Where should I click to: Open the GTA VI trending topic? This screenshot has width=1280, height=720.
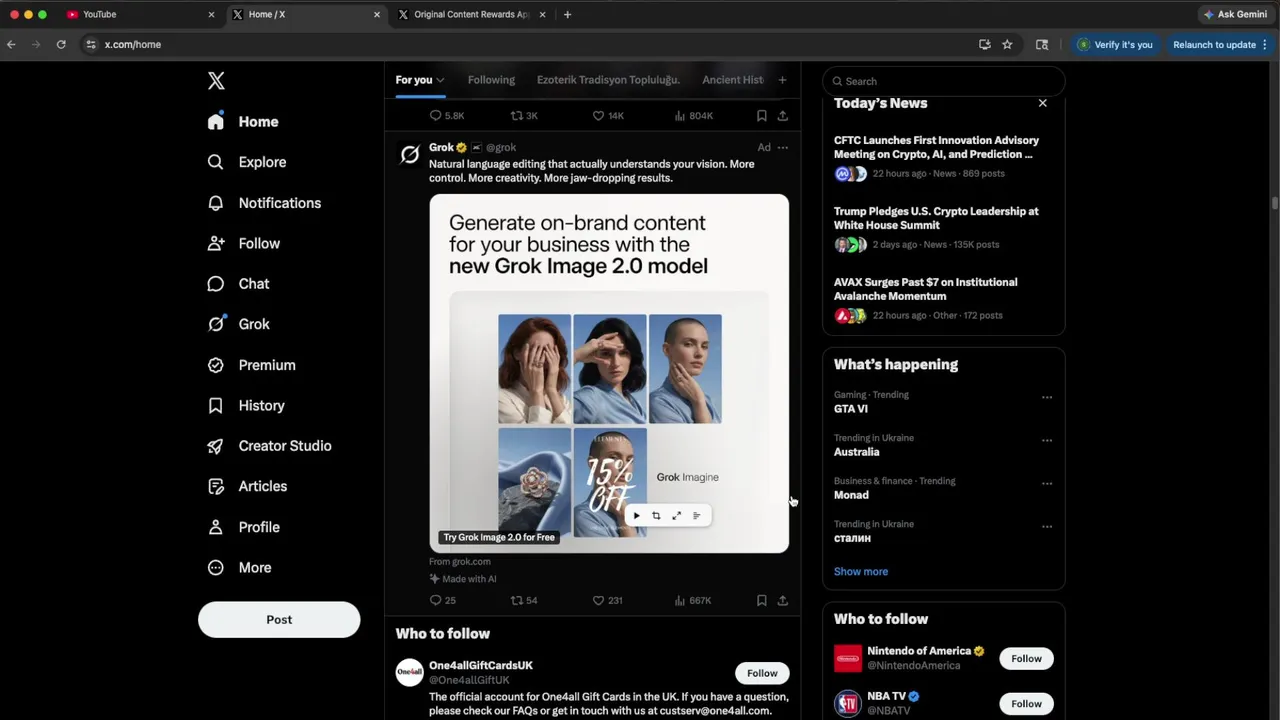coord(851,409)
